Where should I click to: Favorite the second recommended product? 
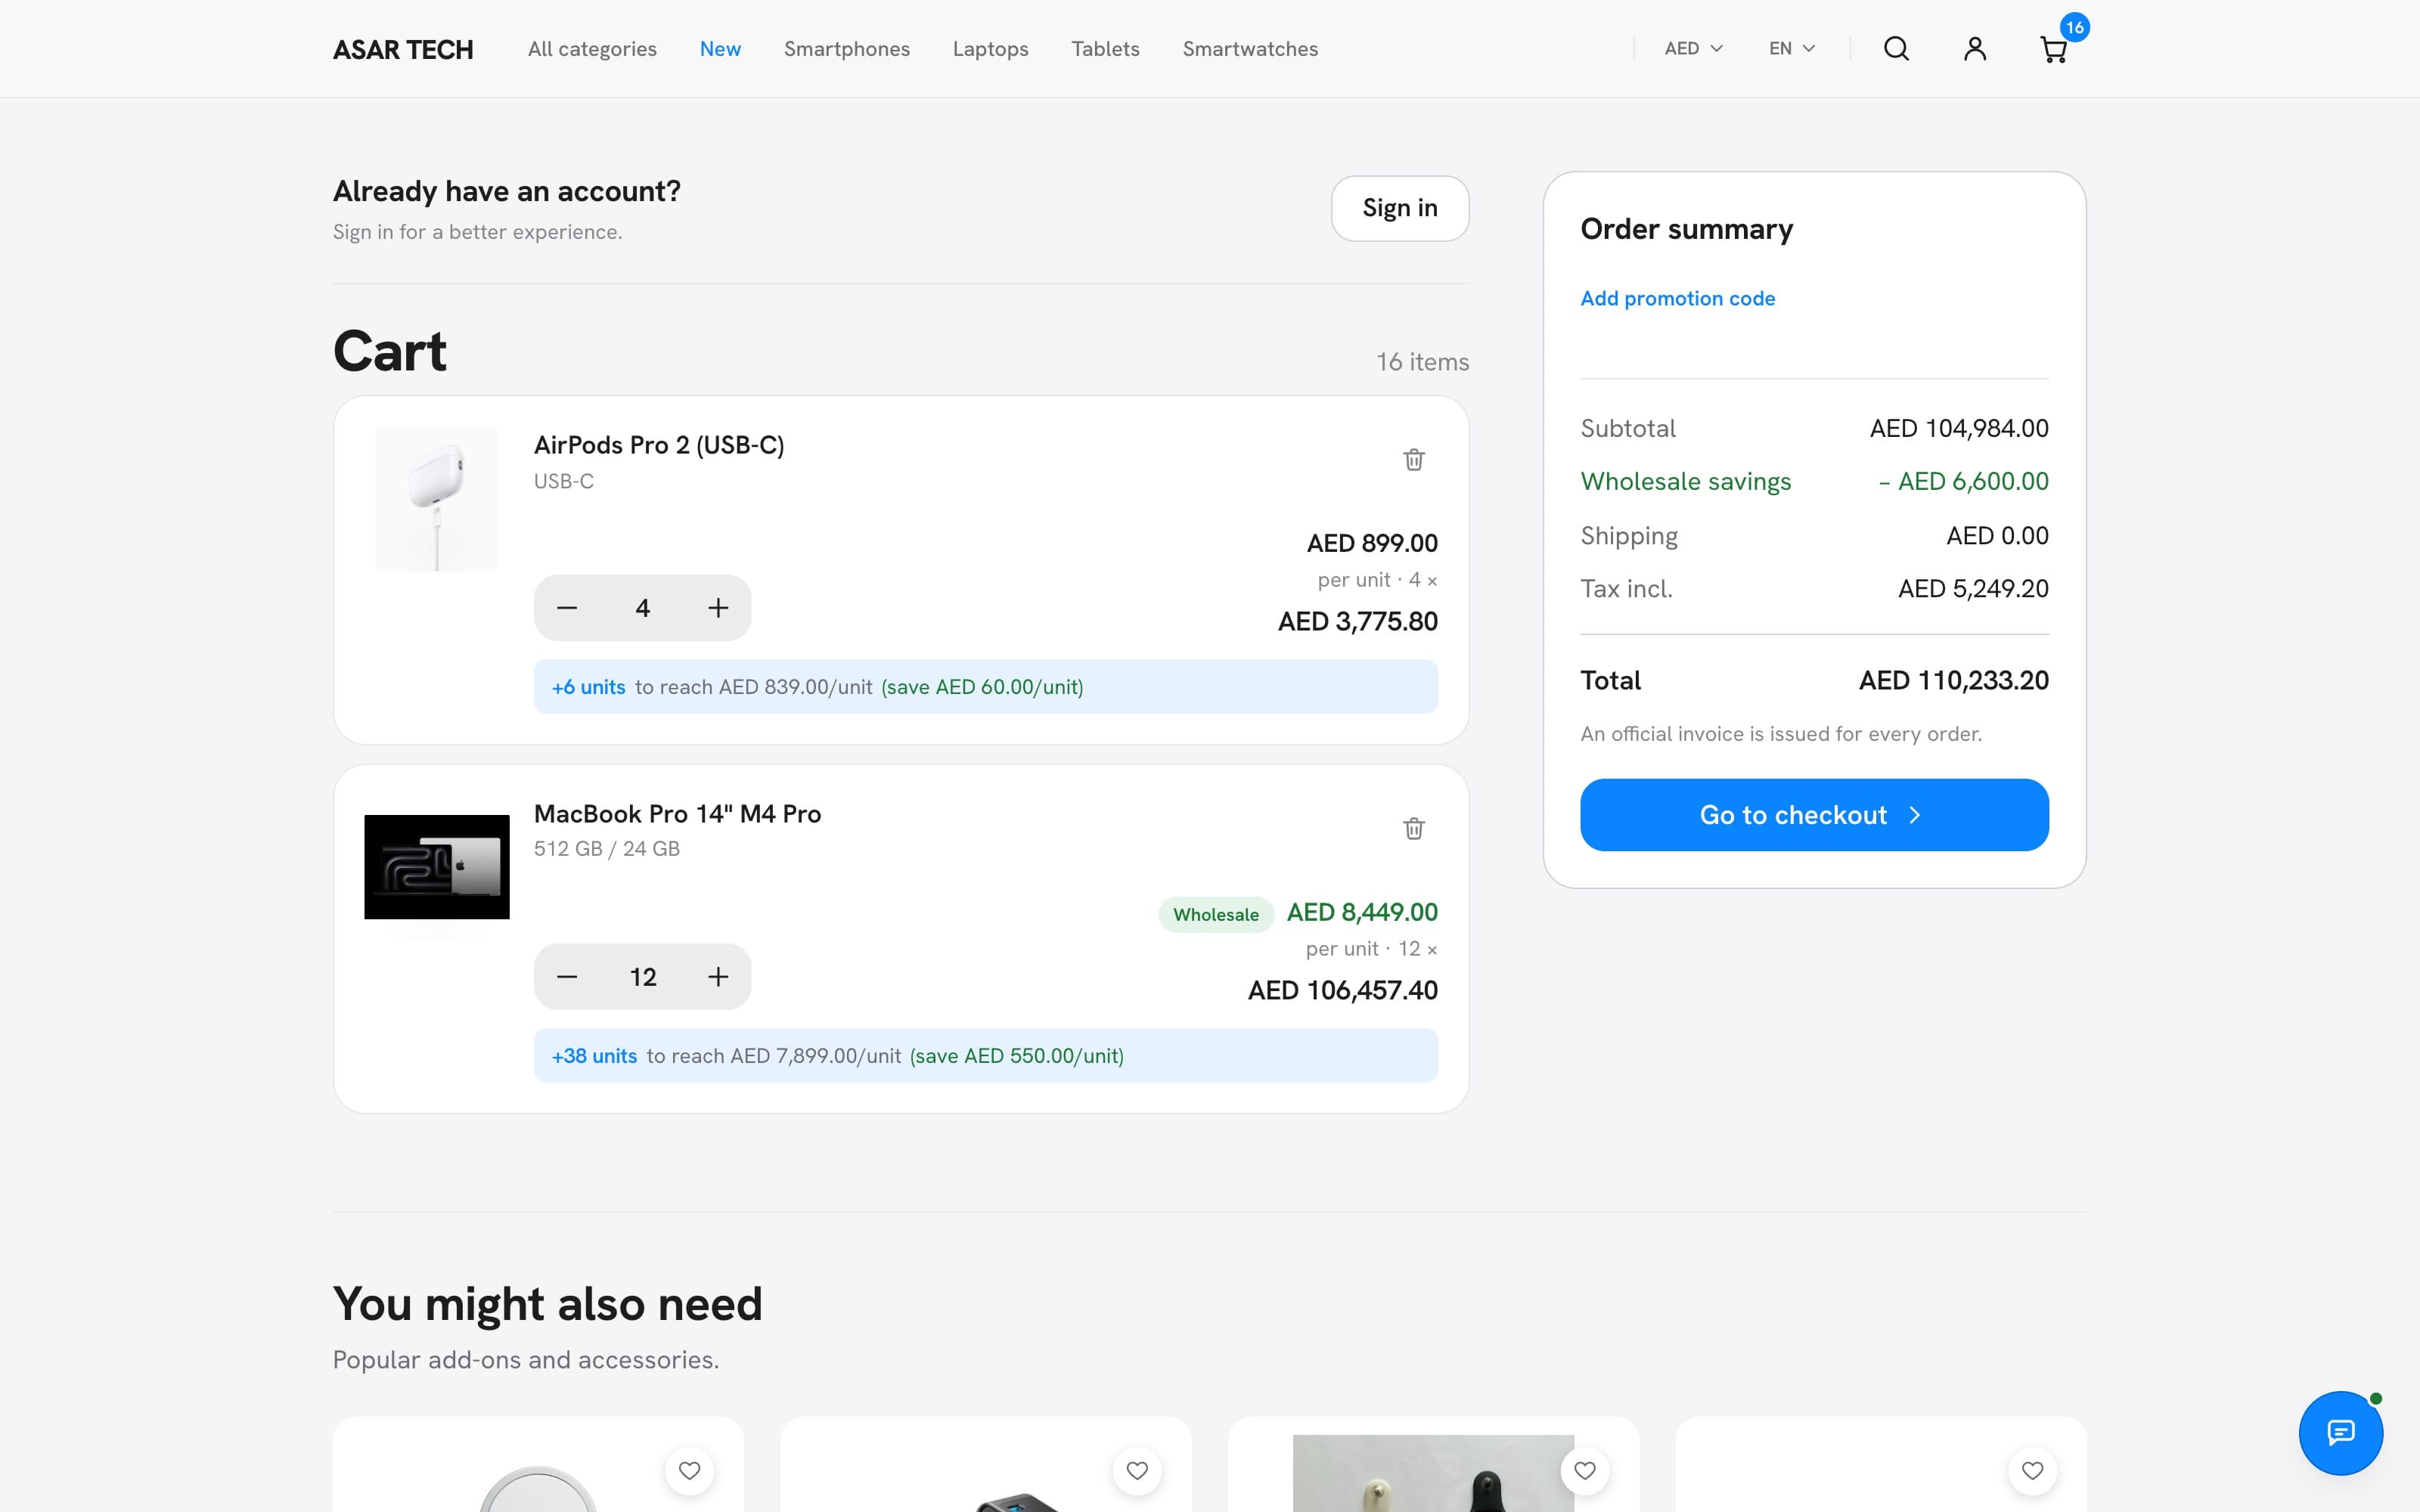pos(1137,1470)
